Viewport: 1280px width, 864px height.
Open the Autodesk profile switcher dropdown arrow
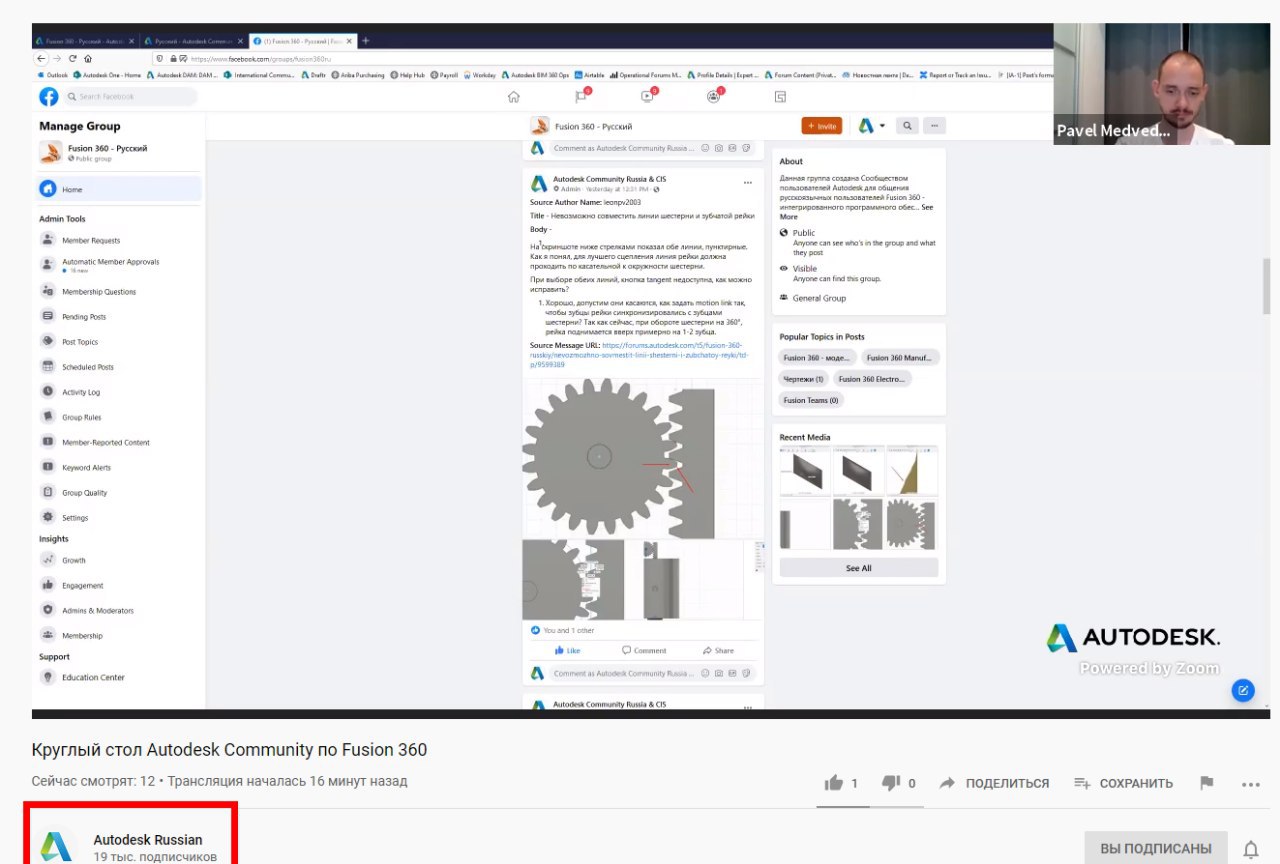(x=882, y=126)
